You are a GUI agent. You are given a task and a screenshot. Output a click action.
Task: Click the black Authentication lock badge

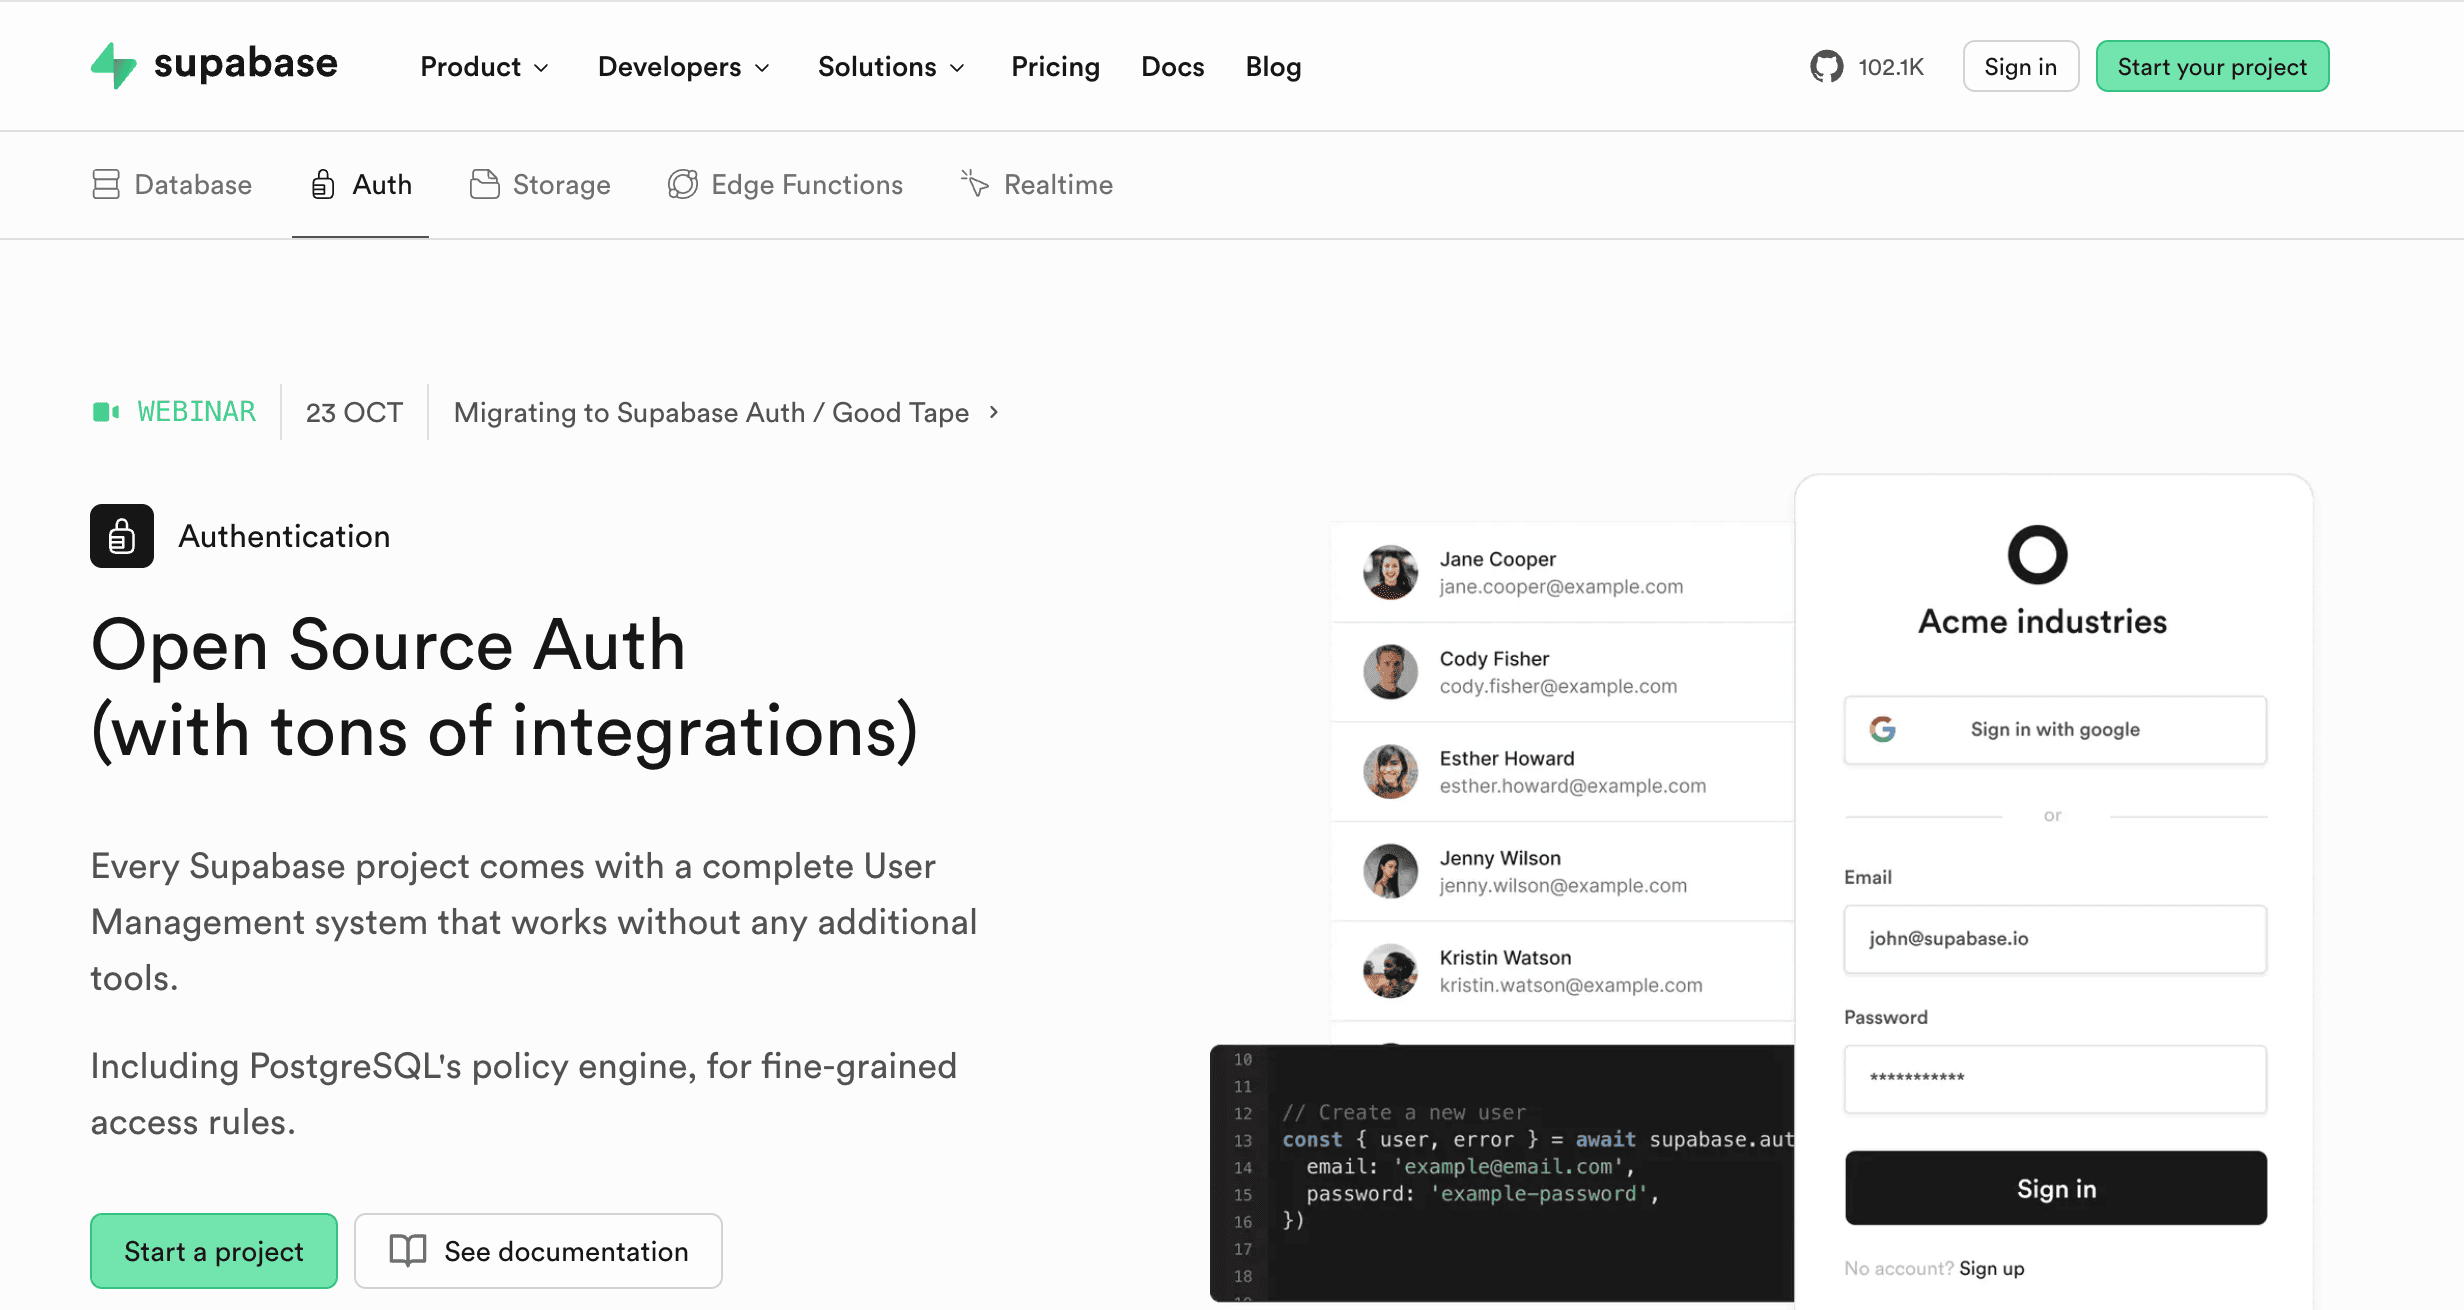[x=122, y=536]
